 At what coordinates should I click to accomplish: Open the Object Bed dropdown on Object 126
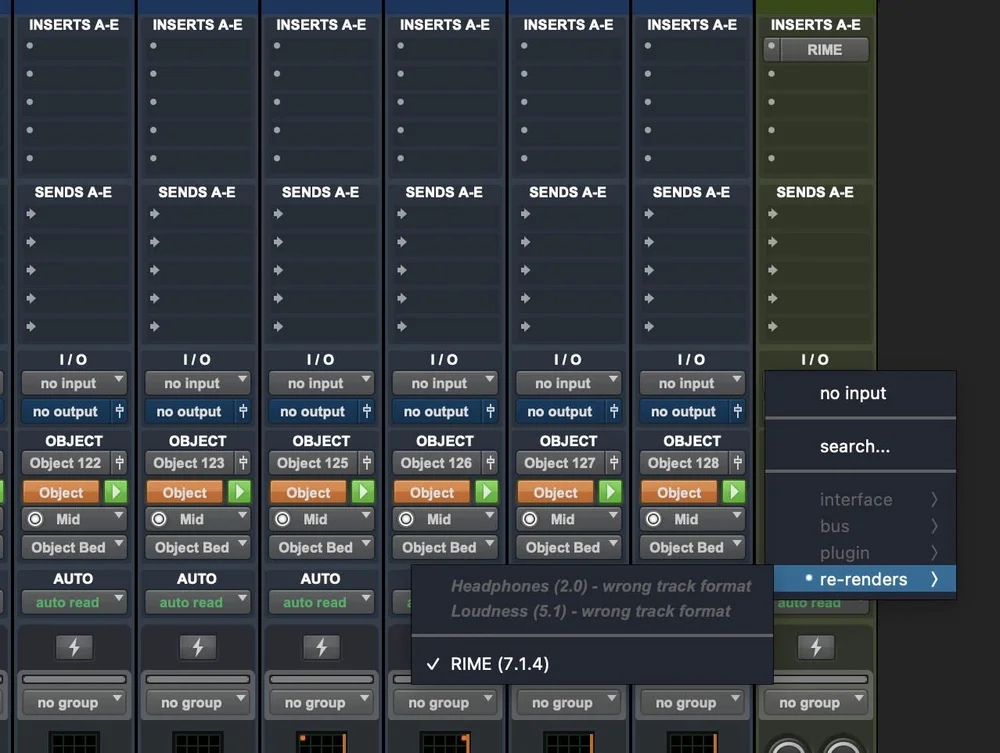point(445,547)
